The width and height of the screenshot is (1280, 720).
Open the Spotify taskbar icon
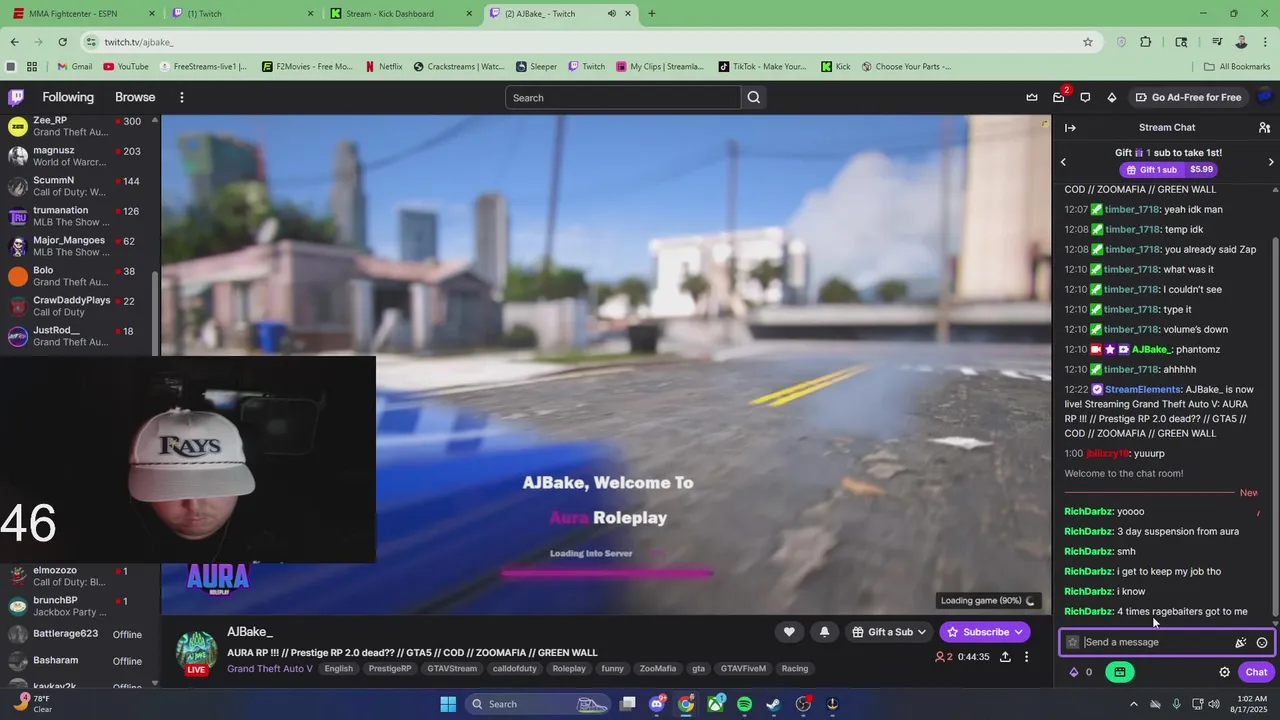[x=745, y=704]
